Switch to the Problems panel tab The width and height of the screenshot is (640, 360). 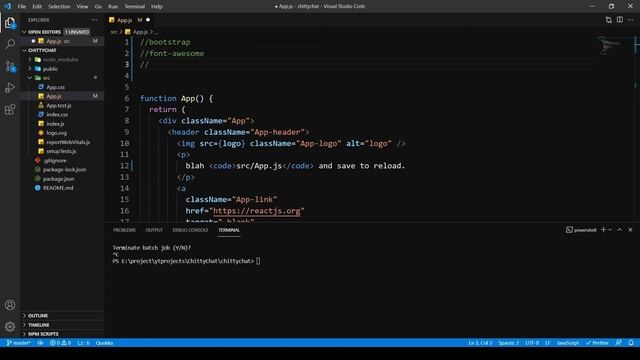(124, 230)
